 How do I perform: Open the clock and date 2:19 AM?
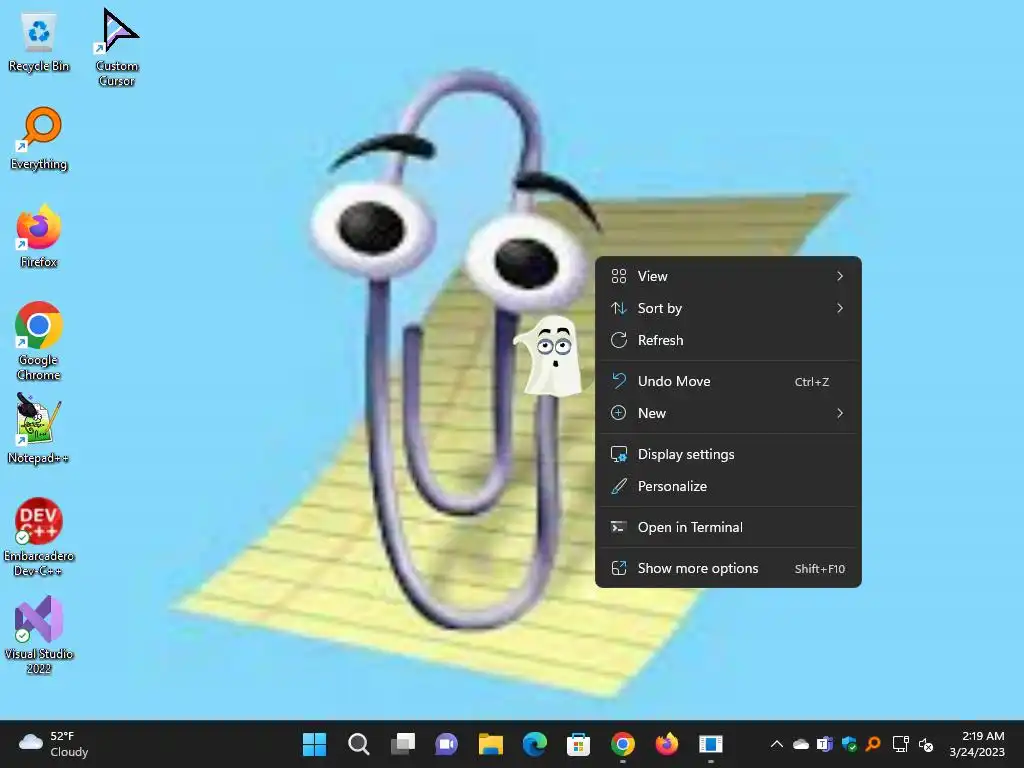(x=977, y=744)
